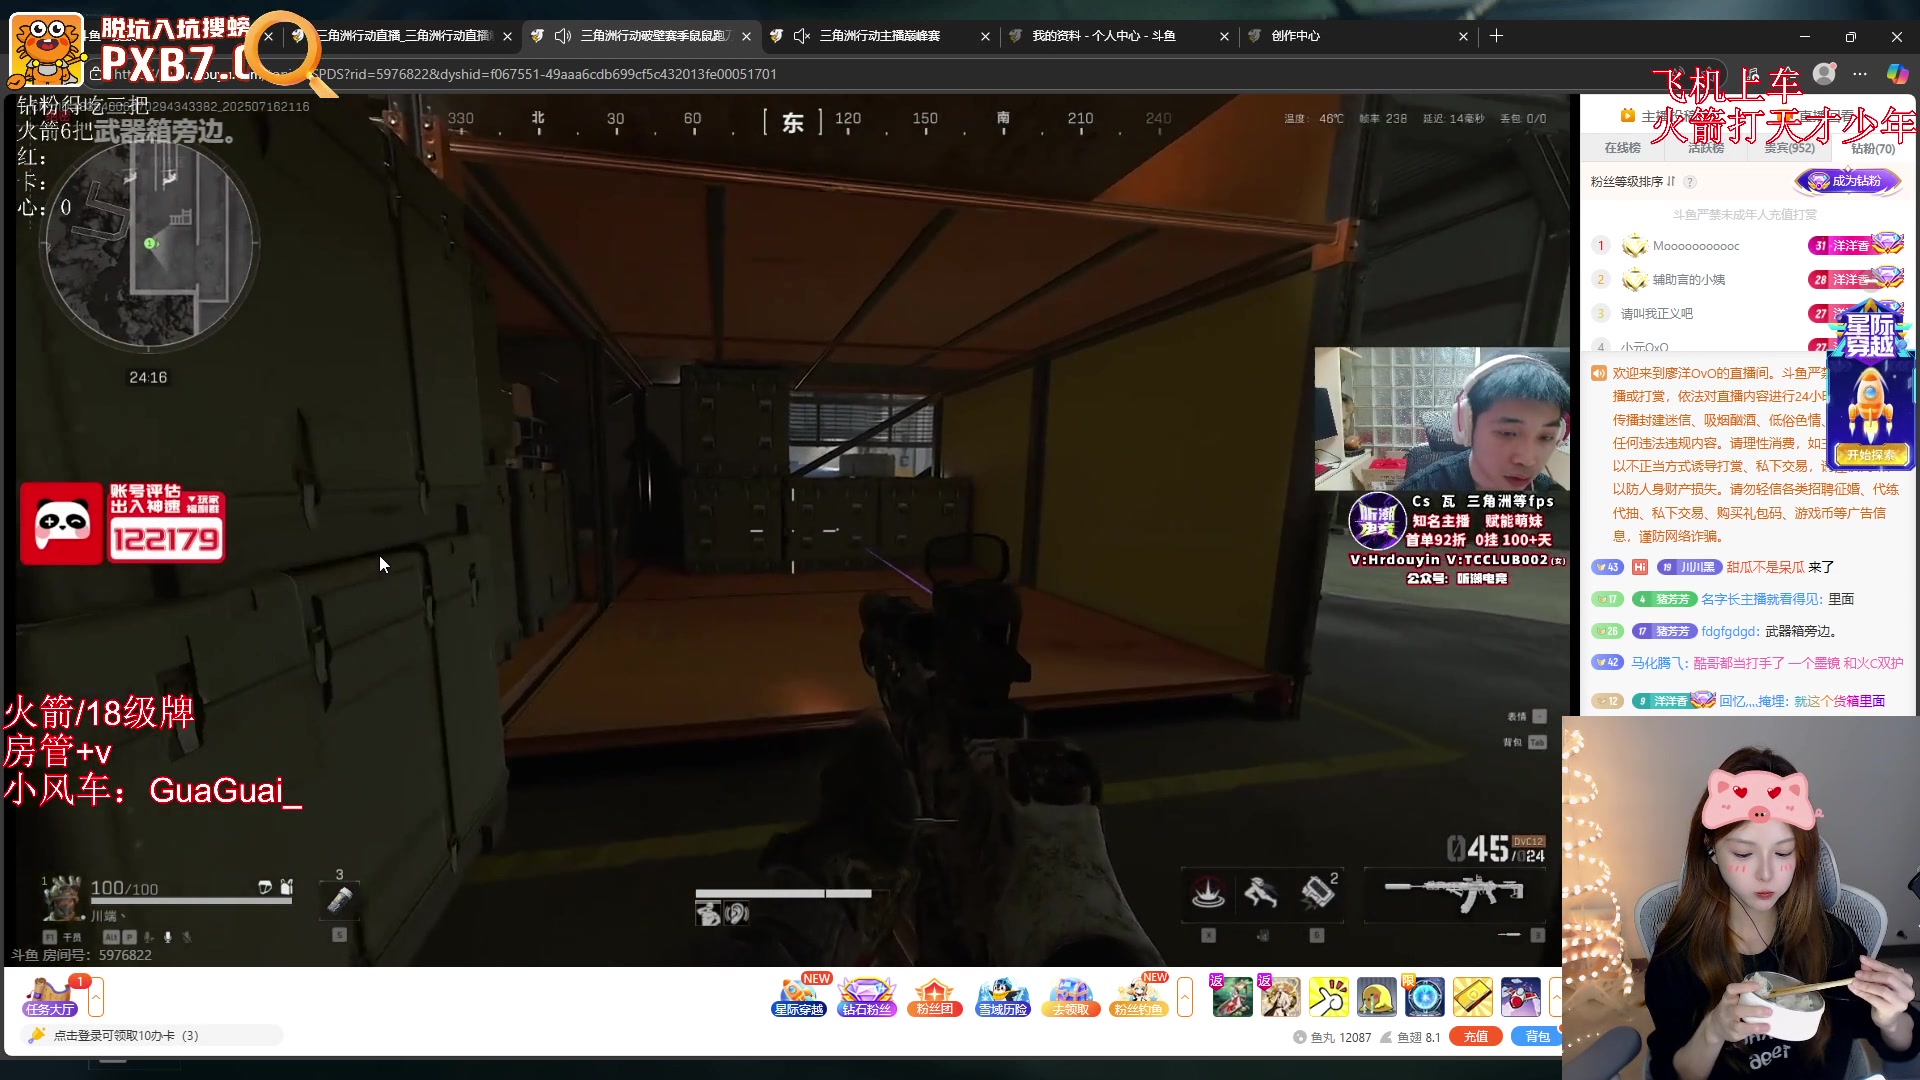The image size is (1920, 1080).
Task: Open the 钻石粉丝 diamond icon
Action: [866, 997]
